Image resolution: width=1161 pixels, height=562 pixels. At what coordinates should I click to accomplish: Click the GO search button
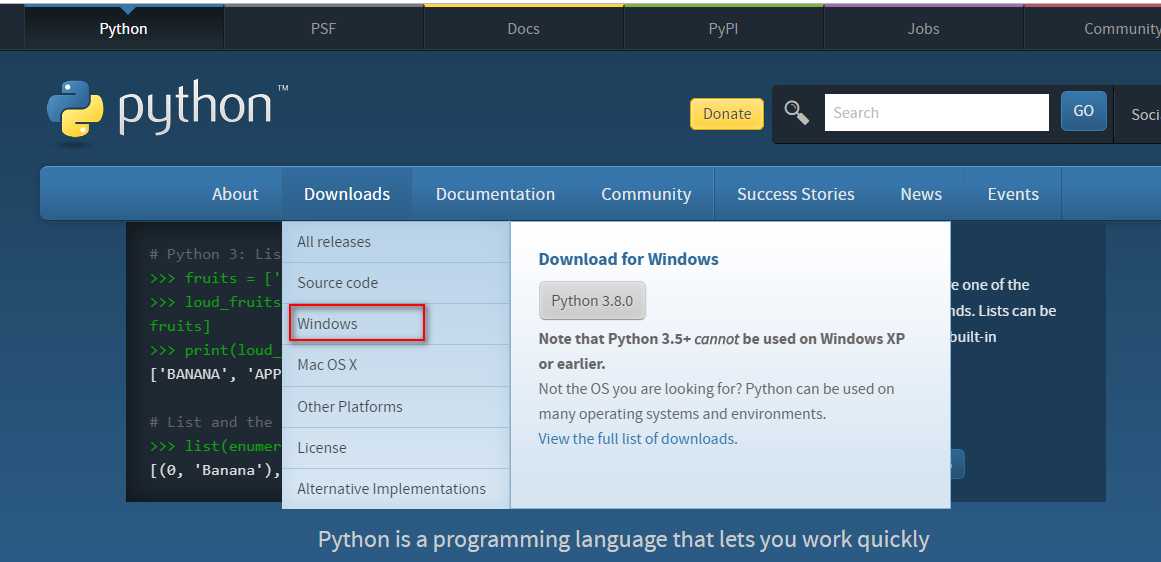1083,111
